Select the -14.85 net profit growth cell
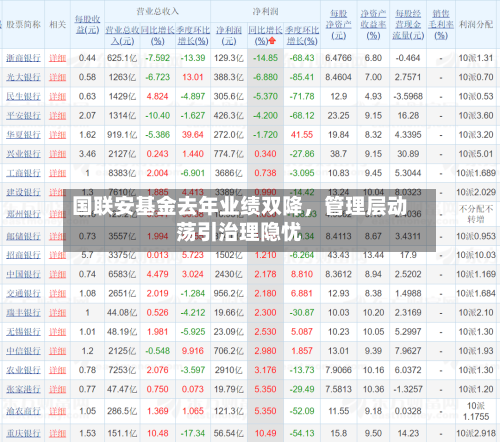Viewport: 500px width, 442px height. pyautogui.click(x=265, y=58)
